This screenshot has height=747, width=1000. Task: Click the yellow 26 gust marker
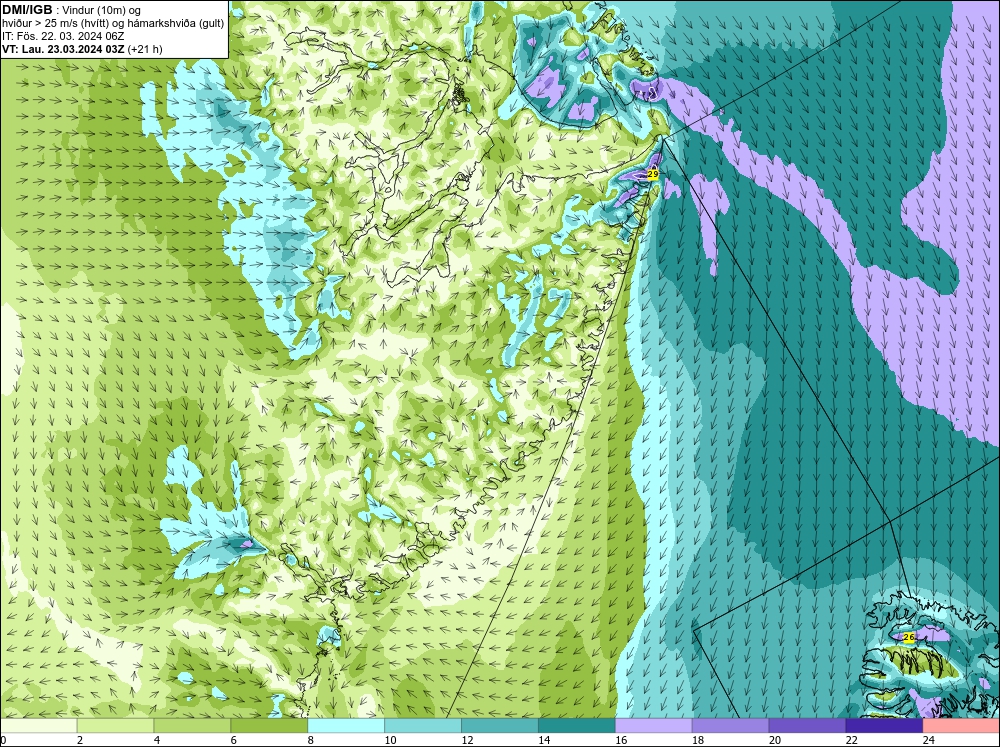pos(909,637)
